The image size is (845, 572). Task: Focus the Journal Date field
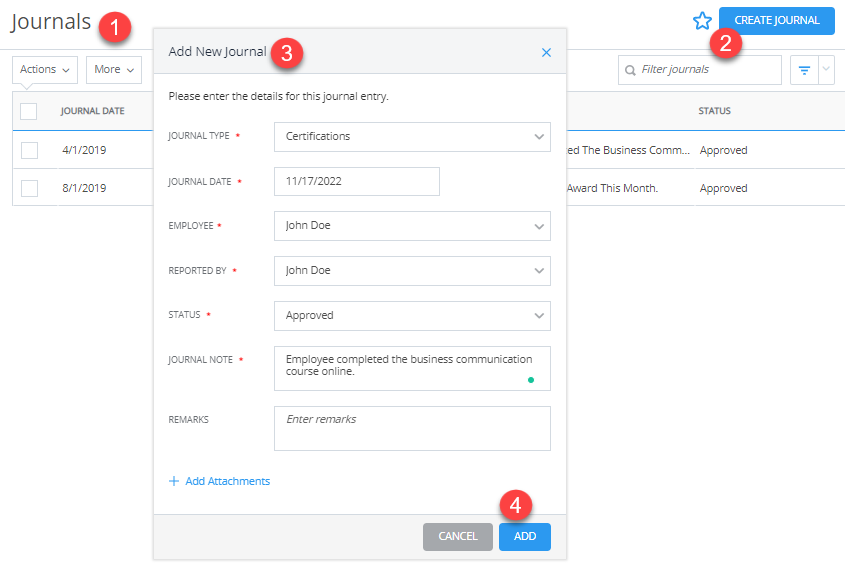[x=357, y=181]
